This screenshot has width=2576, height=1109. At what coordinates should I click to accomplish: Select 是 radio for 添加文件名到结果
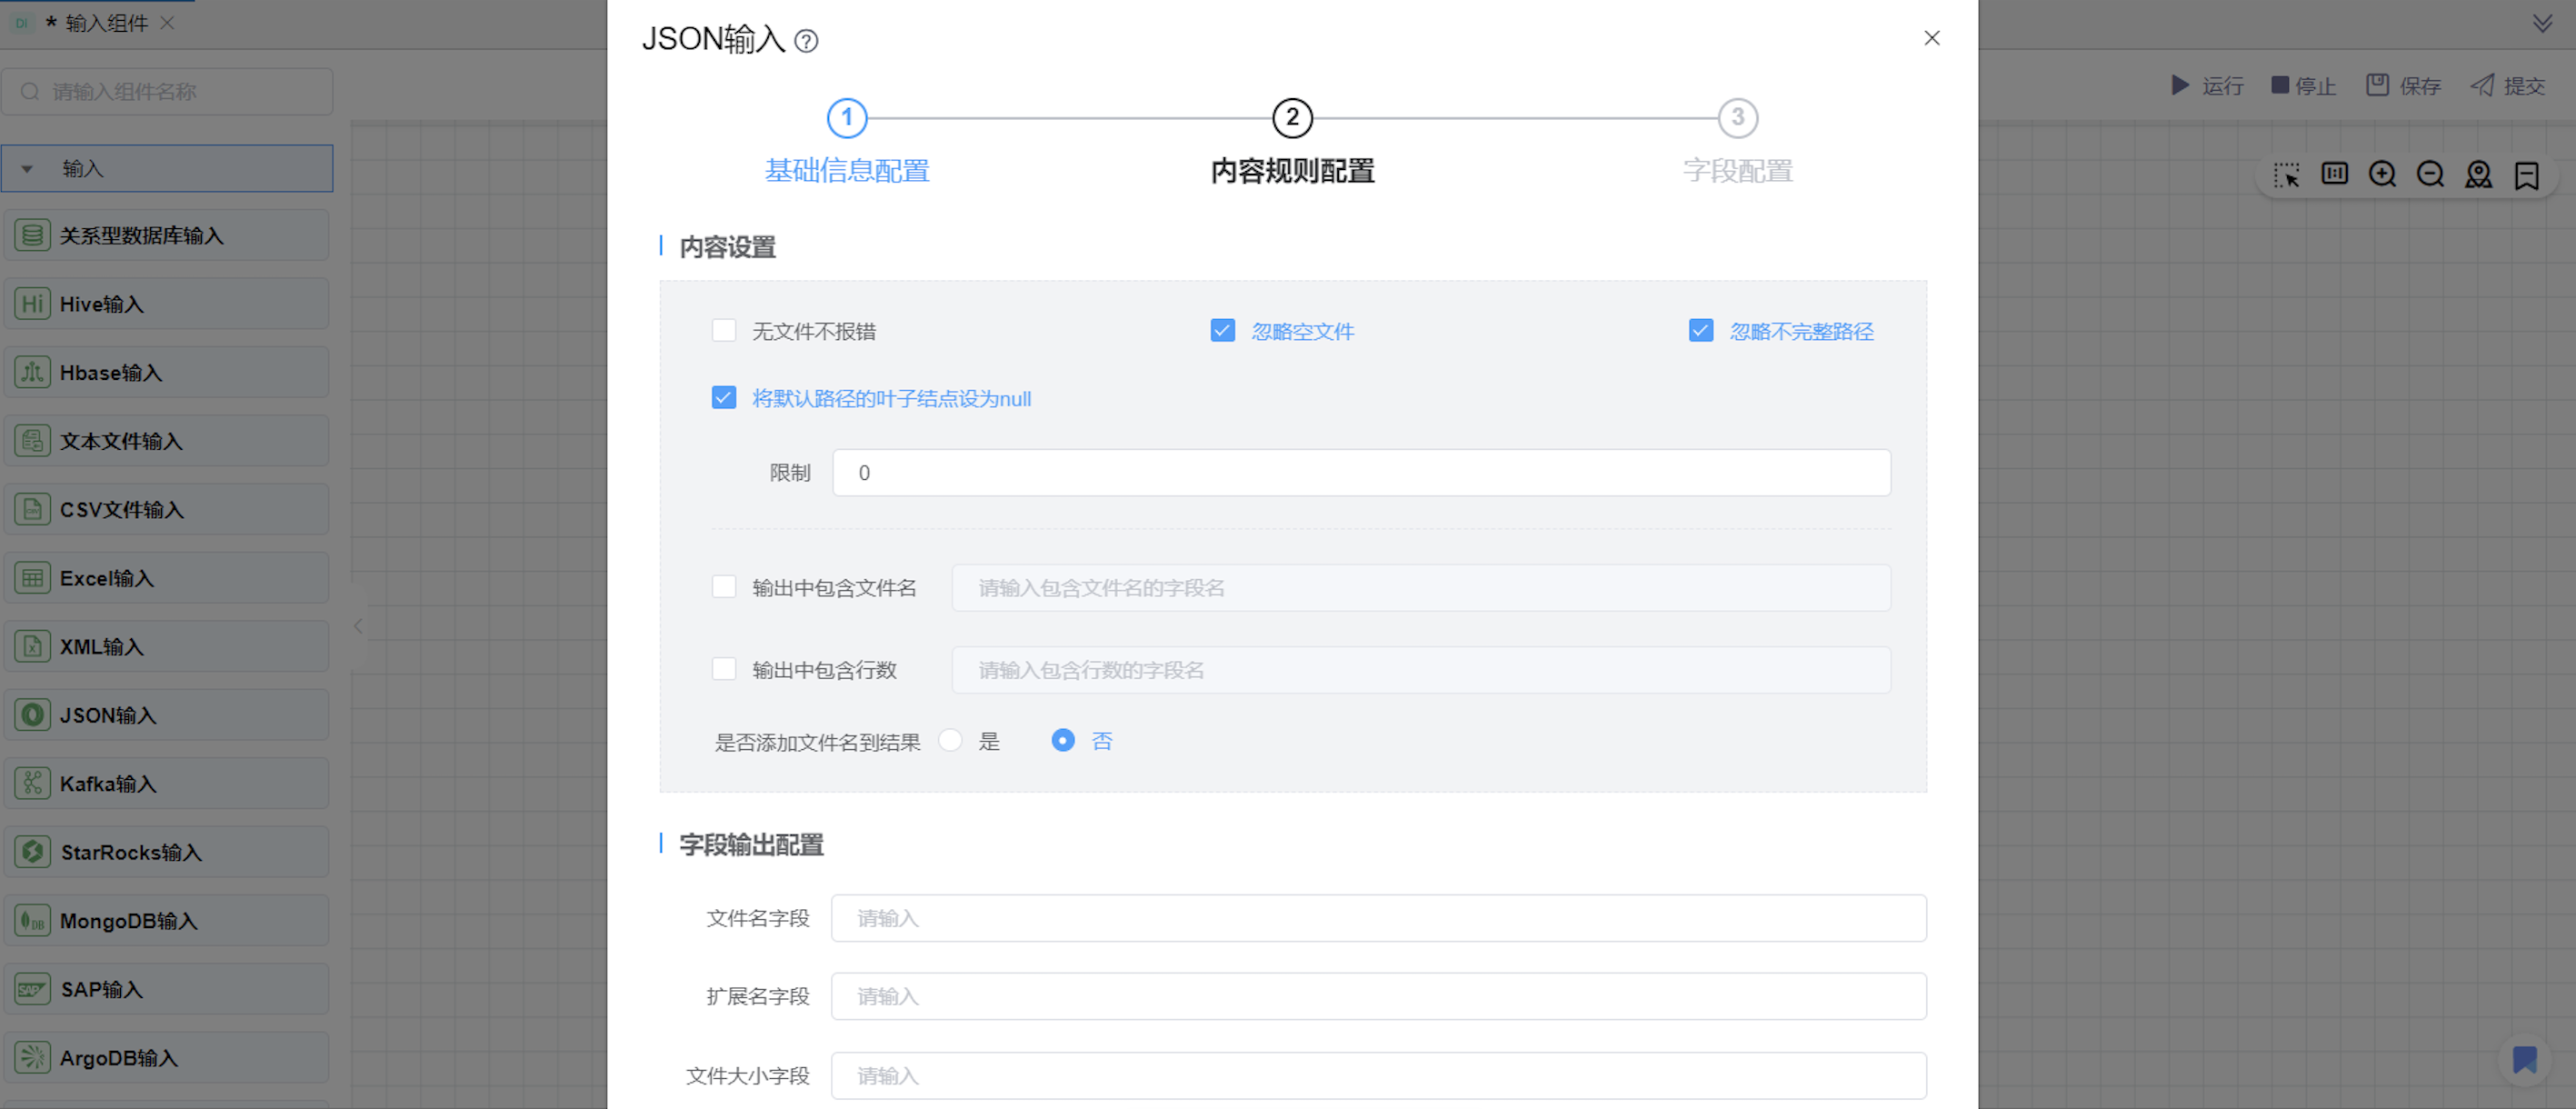coord(951,741)
